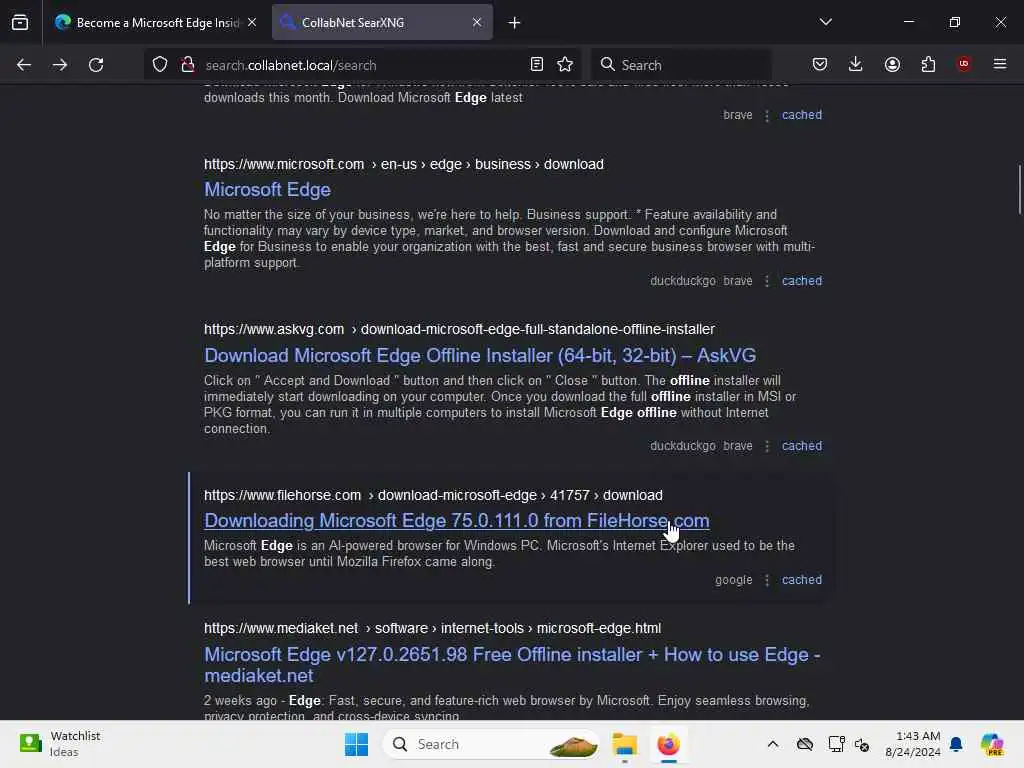The width and height of the screenshot is (1024, 768).
Task: Open the Extensions puzzle icon
Action: [928, 64]
